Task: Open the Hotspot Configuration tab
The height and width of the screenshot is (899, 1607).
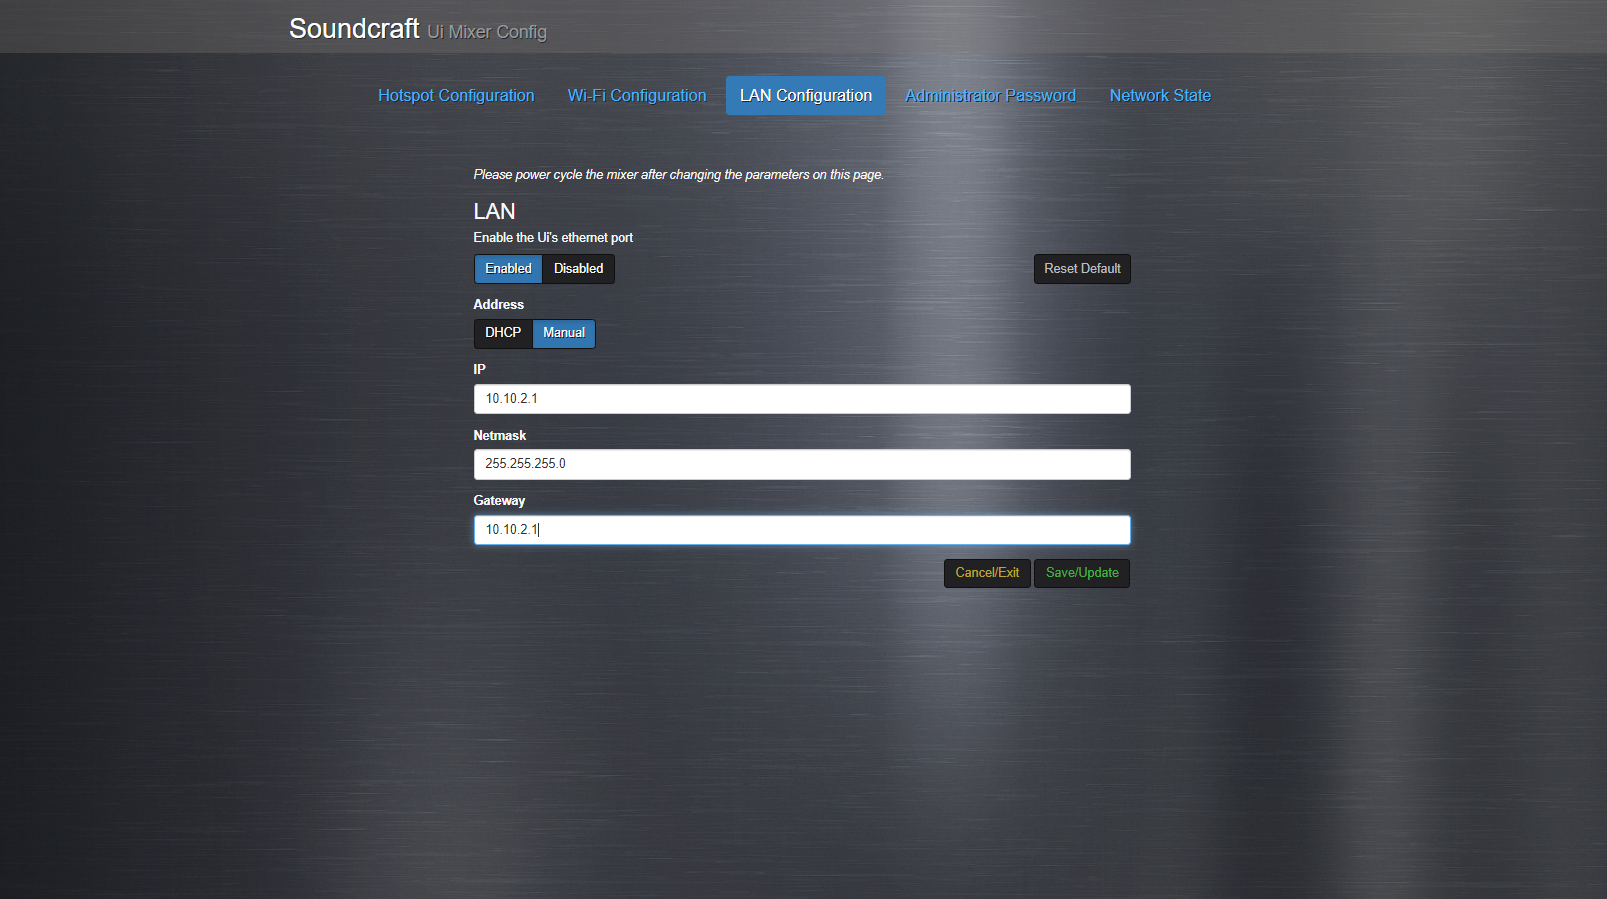Action: pyautogui.click(x=456, y=96)
